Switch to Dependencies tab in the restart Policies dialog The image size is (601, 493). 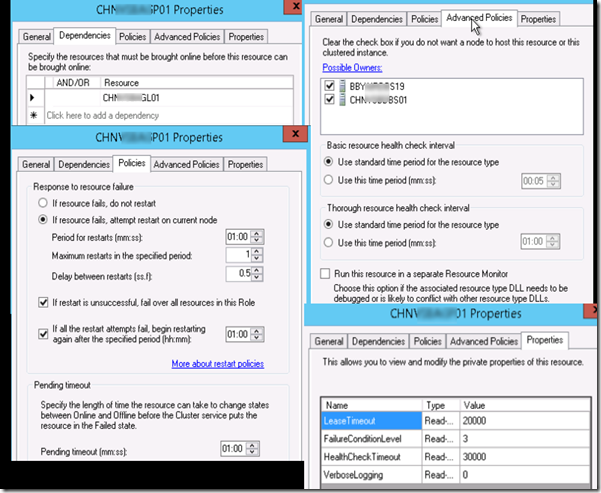pos(84,164)
